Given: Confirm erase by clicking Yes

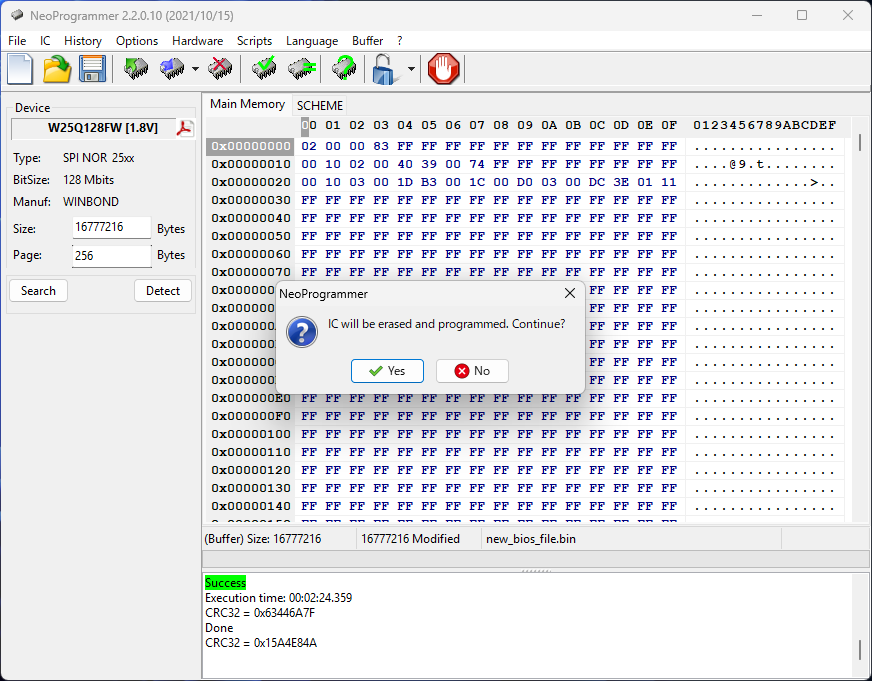Looking at the screenshot, I should [387, 371].
